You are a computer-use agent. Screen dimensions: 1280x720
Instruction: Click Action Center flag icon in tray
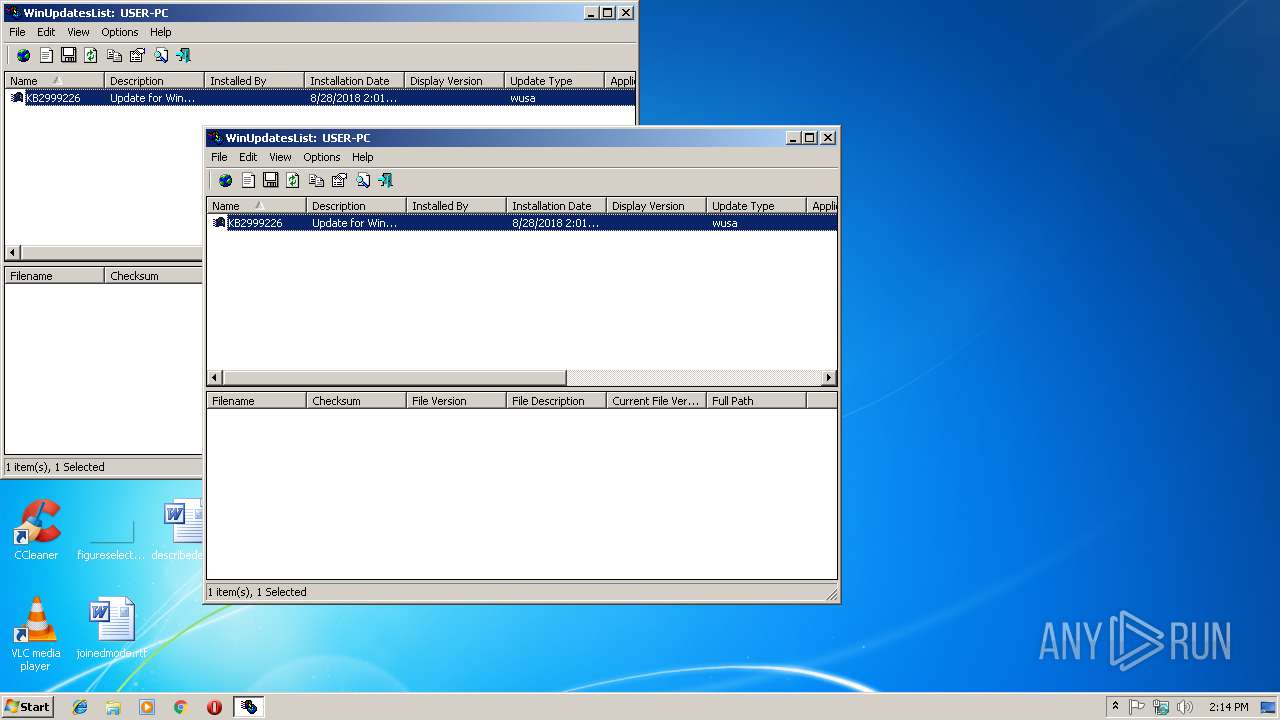coord(1137,707)
